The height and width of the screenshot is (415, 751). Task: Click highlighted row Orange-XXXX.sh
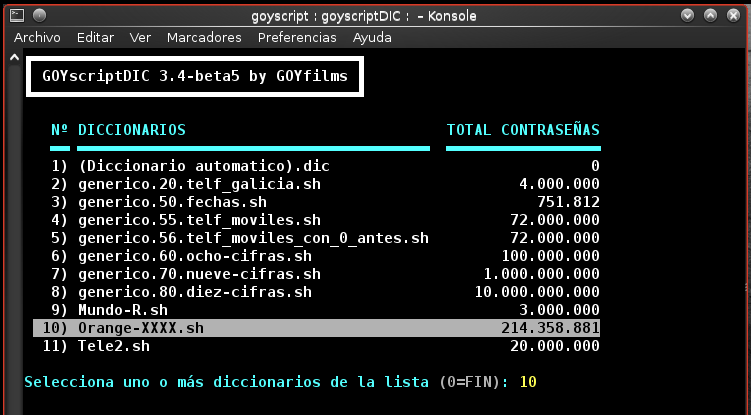tap(317, 328)
